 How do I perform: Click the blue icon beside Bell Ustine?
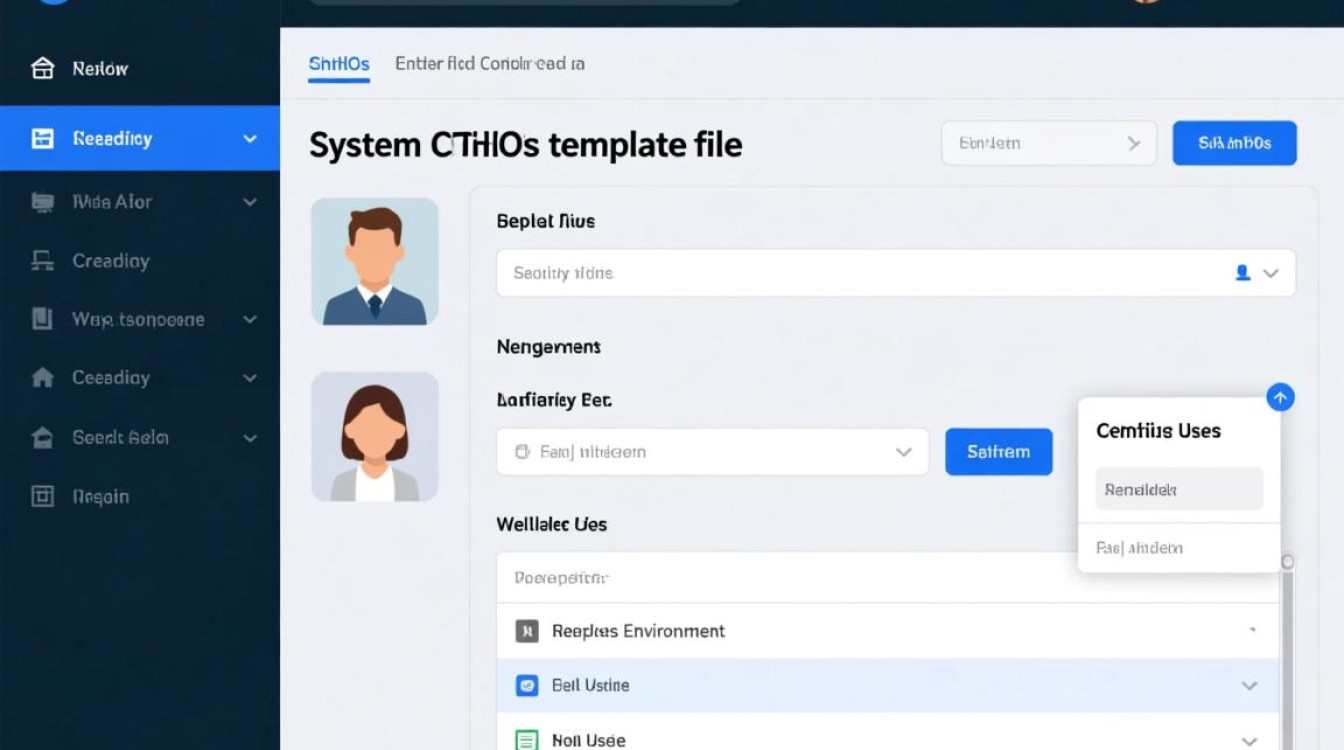526,685
